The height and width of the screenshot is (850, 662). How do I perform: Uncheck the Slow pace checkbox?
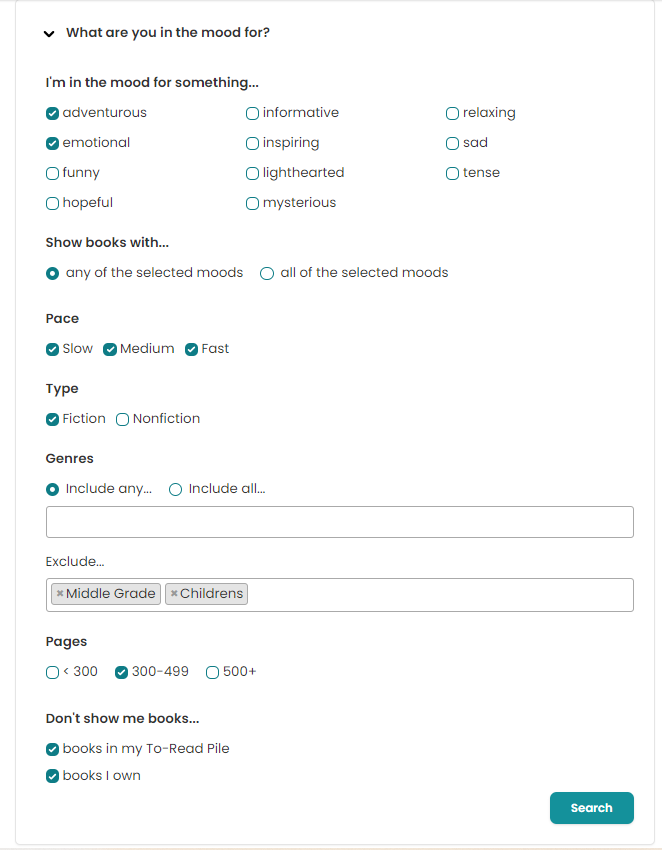53,349
